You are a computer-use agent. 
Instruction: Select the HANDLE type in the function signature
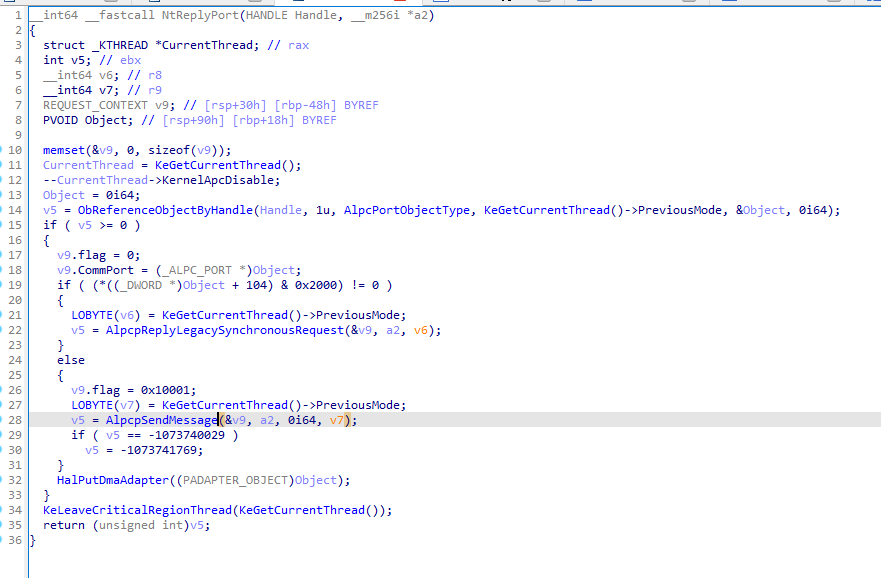pyautogui.click(x=266, y=15)
